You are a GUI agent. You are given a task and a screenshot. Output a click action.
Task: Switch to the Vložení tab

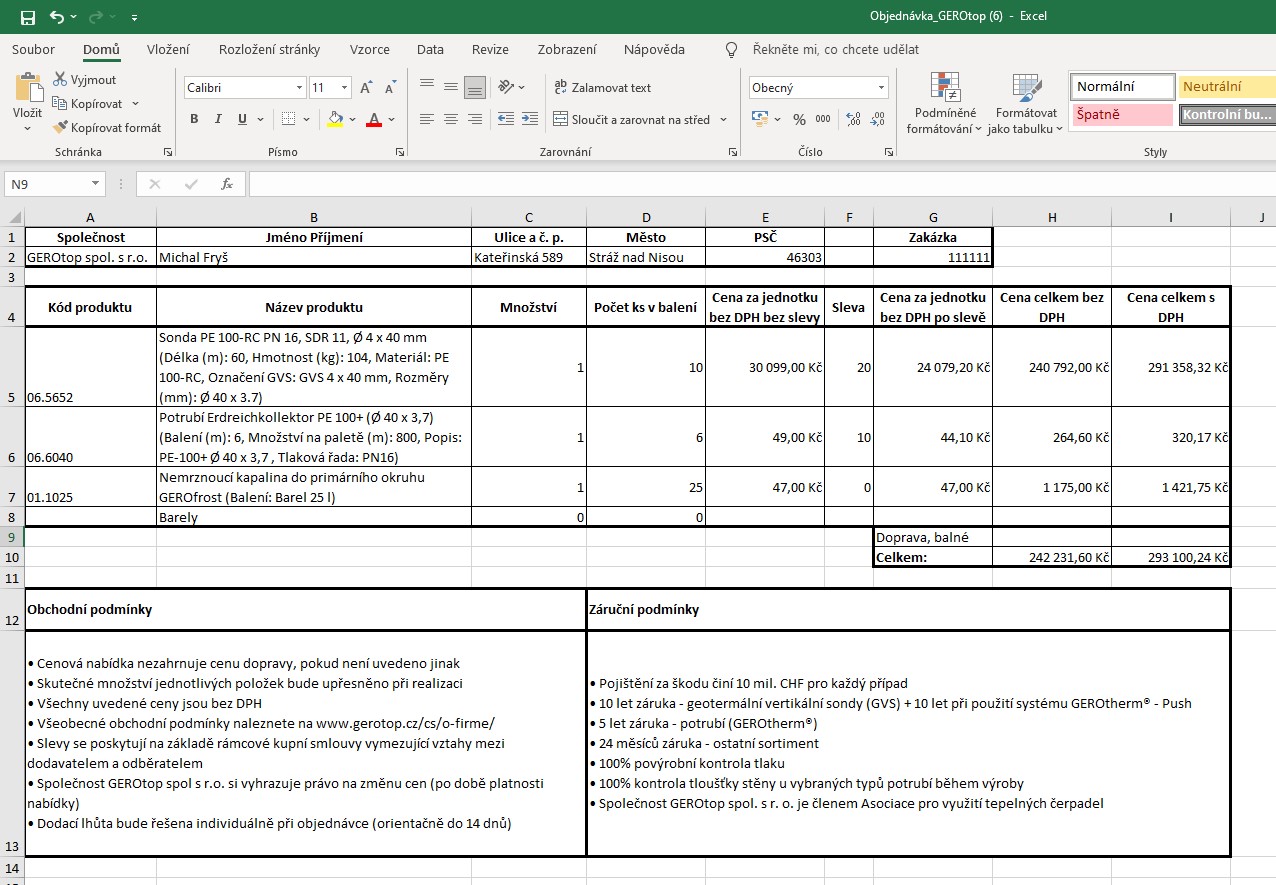(168, 49)
